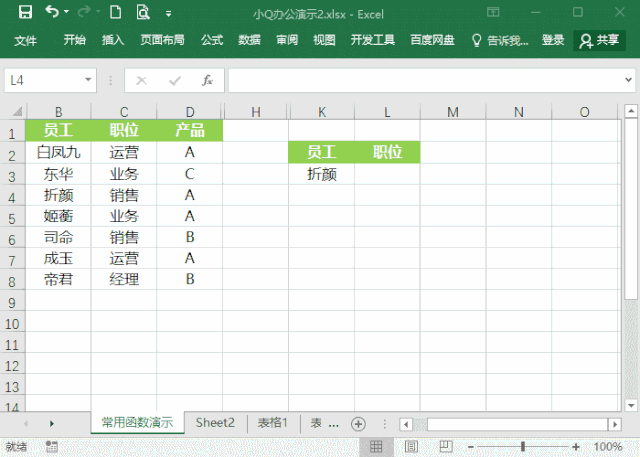The height and width of the screenshot is (457, 640).
Task: Select cell with 经理
Action: (124, 279)
